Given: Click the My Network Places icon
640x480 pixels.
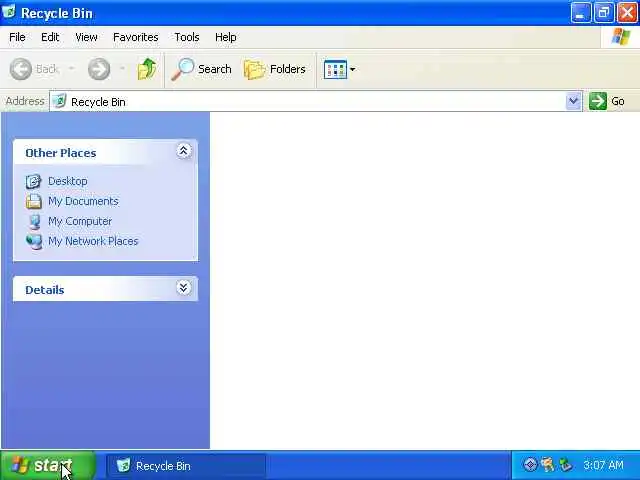Looking at the screenshot, I should point(34,242).
